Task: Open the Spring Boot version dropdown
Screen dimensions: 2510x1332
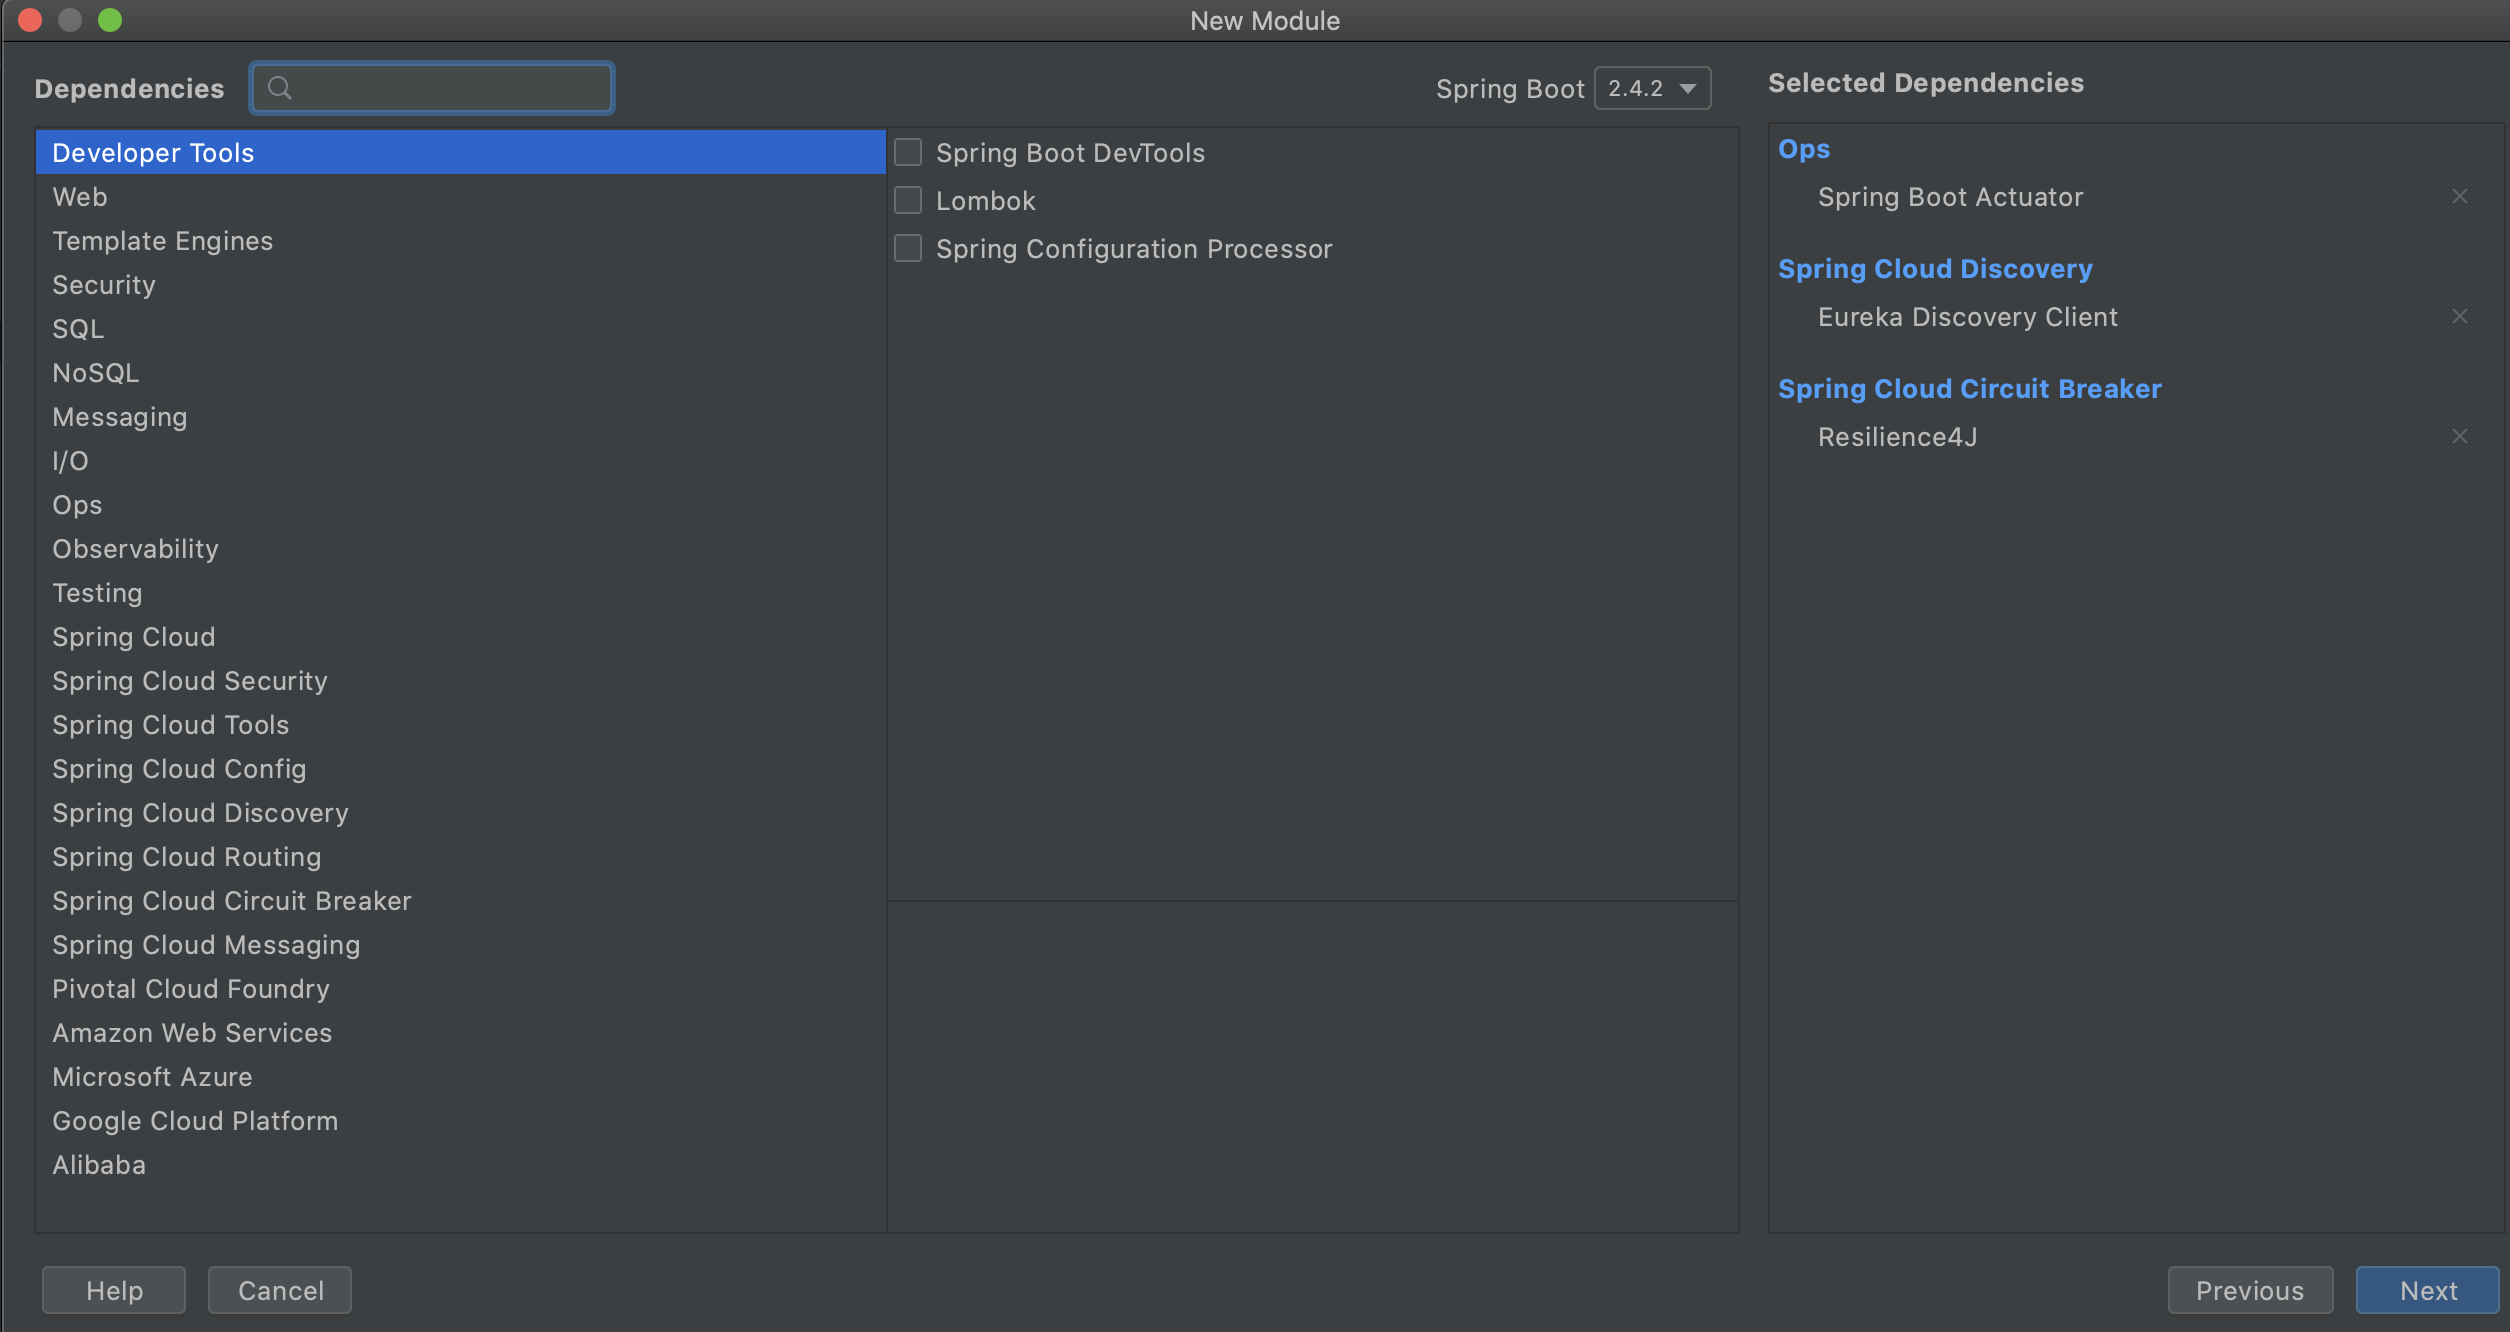Action: coord(1652,89)
